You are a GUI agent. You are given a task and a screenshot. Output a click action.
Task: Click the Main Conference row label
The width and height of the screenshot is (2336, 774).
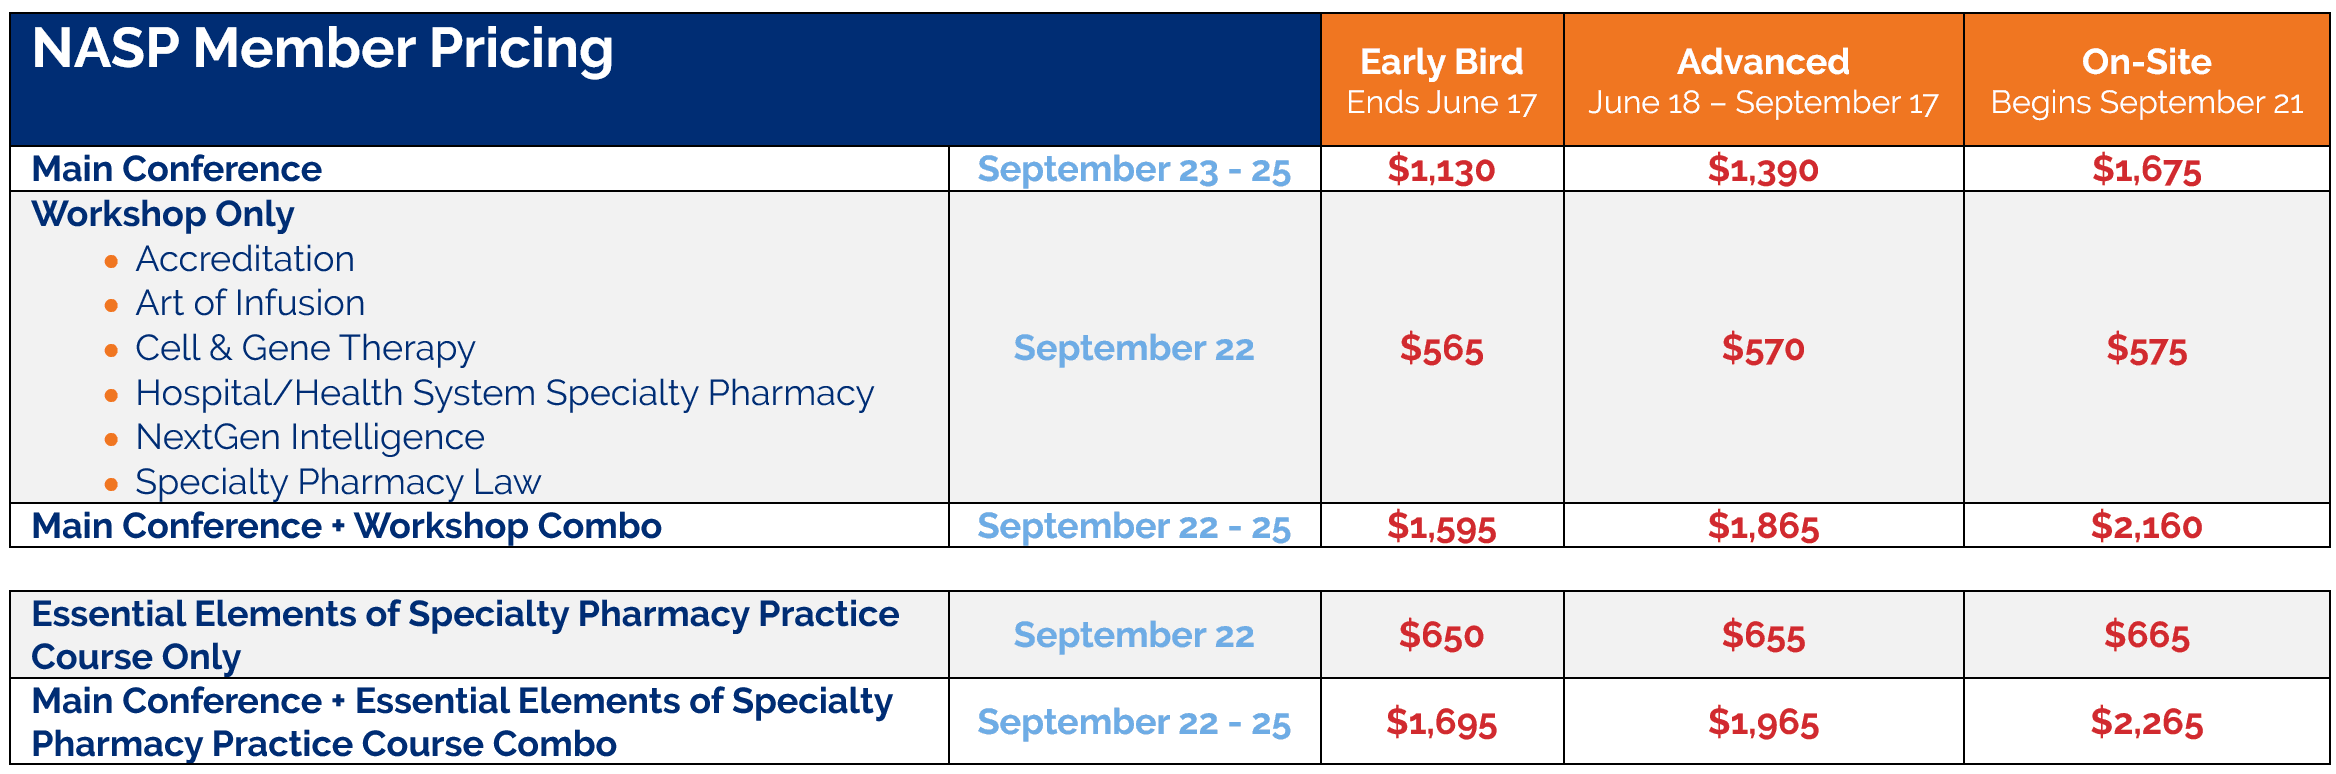pyautogui.click(x=176, y=169)
